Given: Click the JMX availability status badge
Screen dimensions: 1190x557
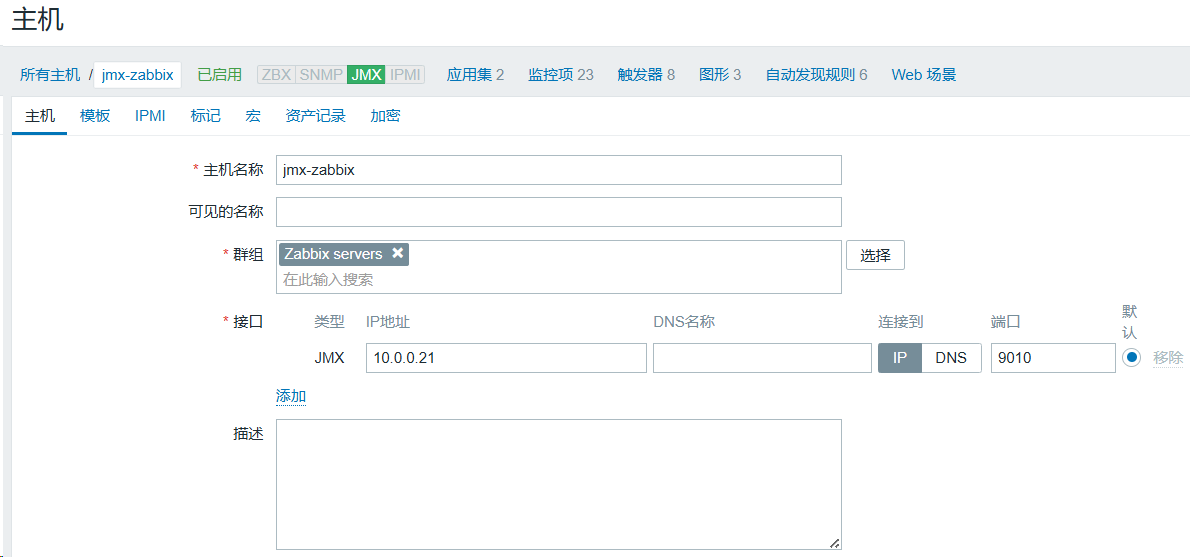Looking at the screenshot, I should [366, 75].
